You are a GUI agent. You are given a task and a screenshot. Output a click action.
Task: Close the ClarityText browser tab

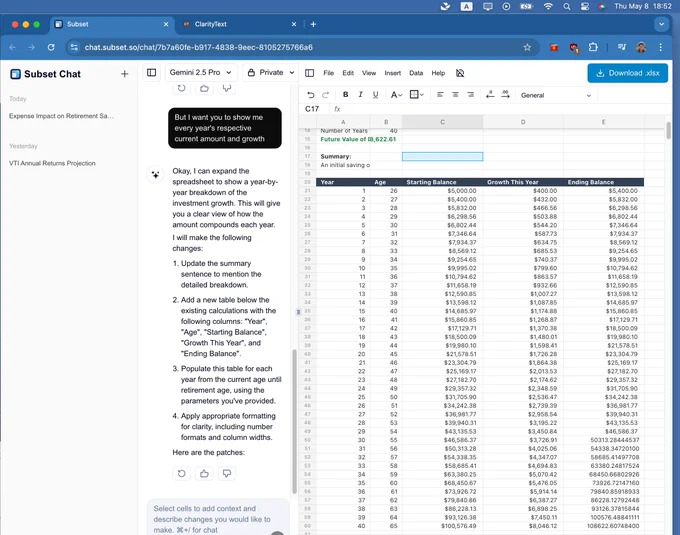(294, 24)
